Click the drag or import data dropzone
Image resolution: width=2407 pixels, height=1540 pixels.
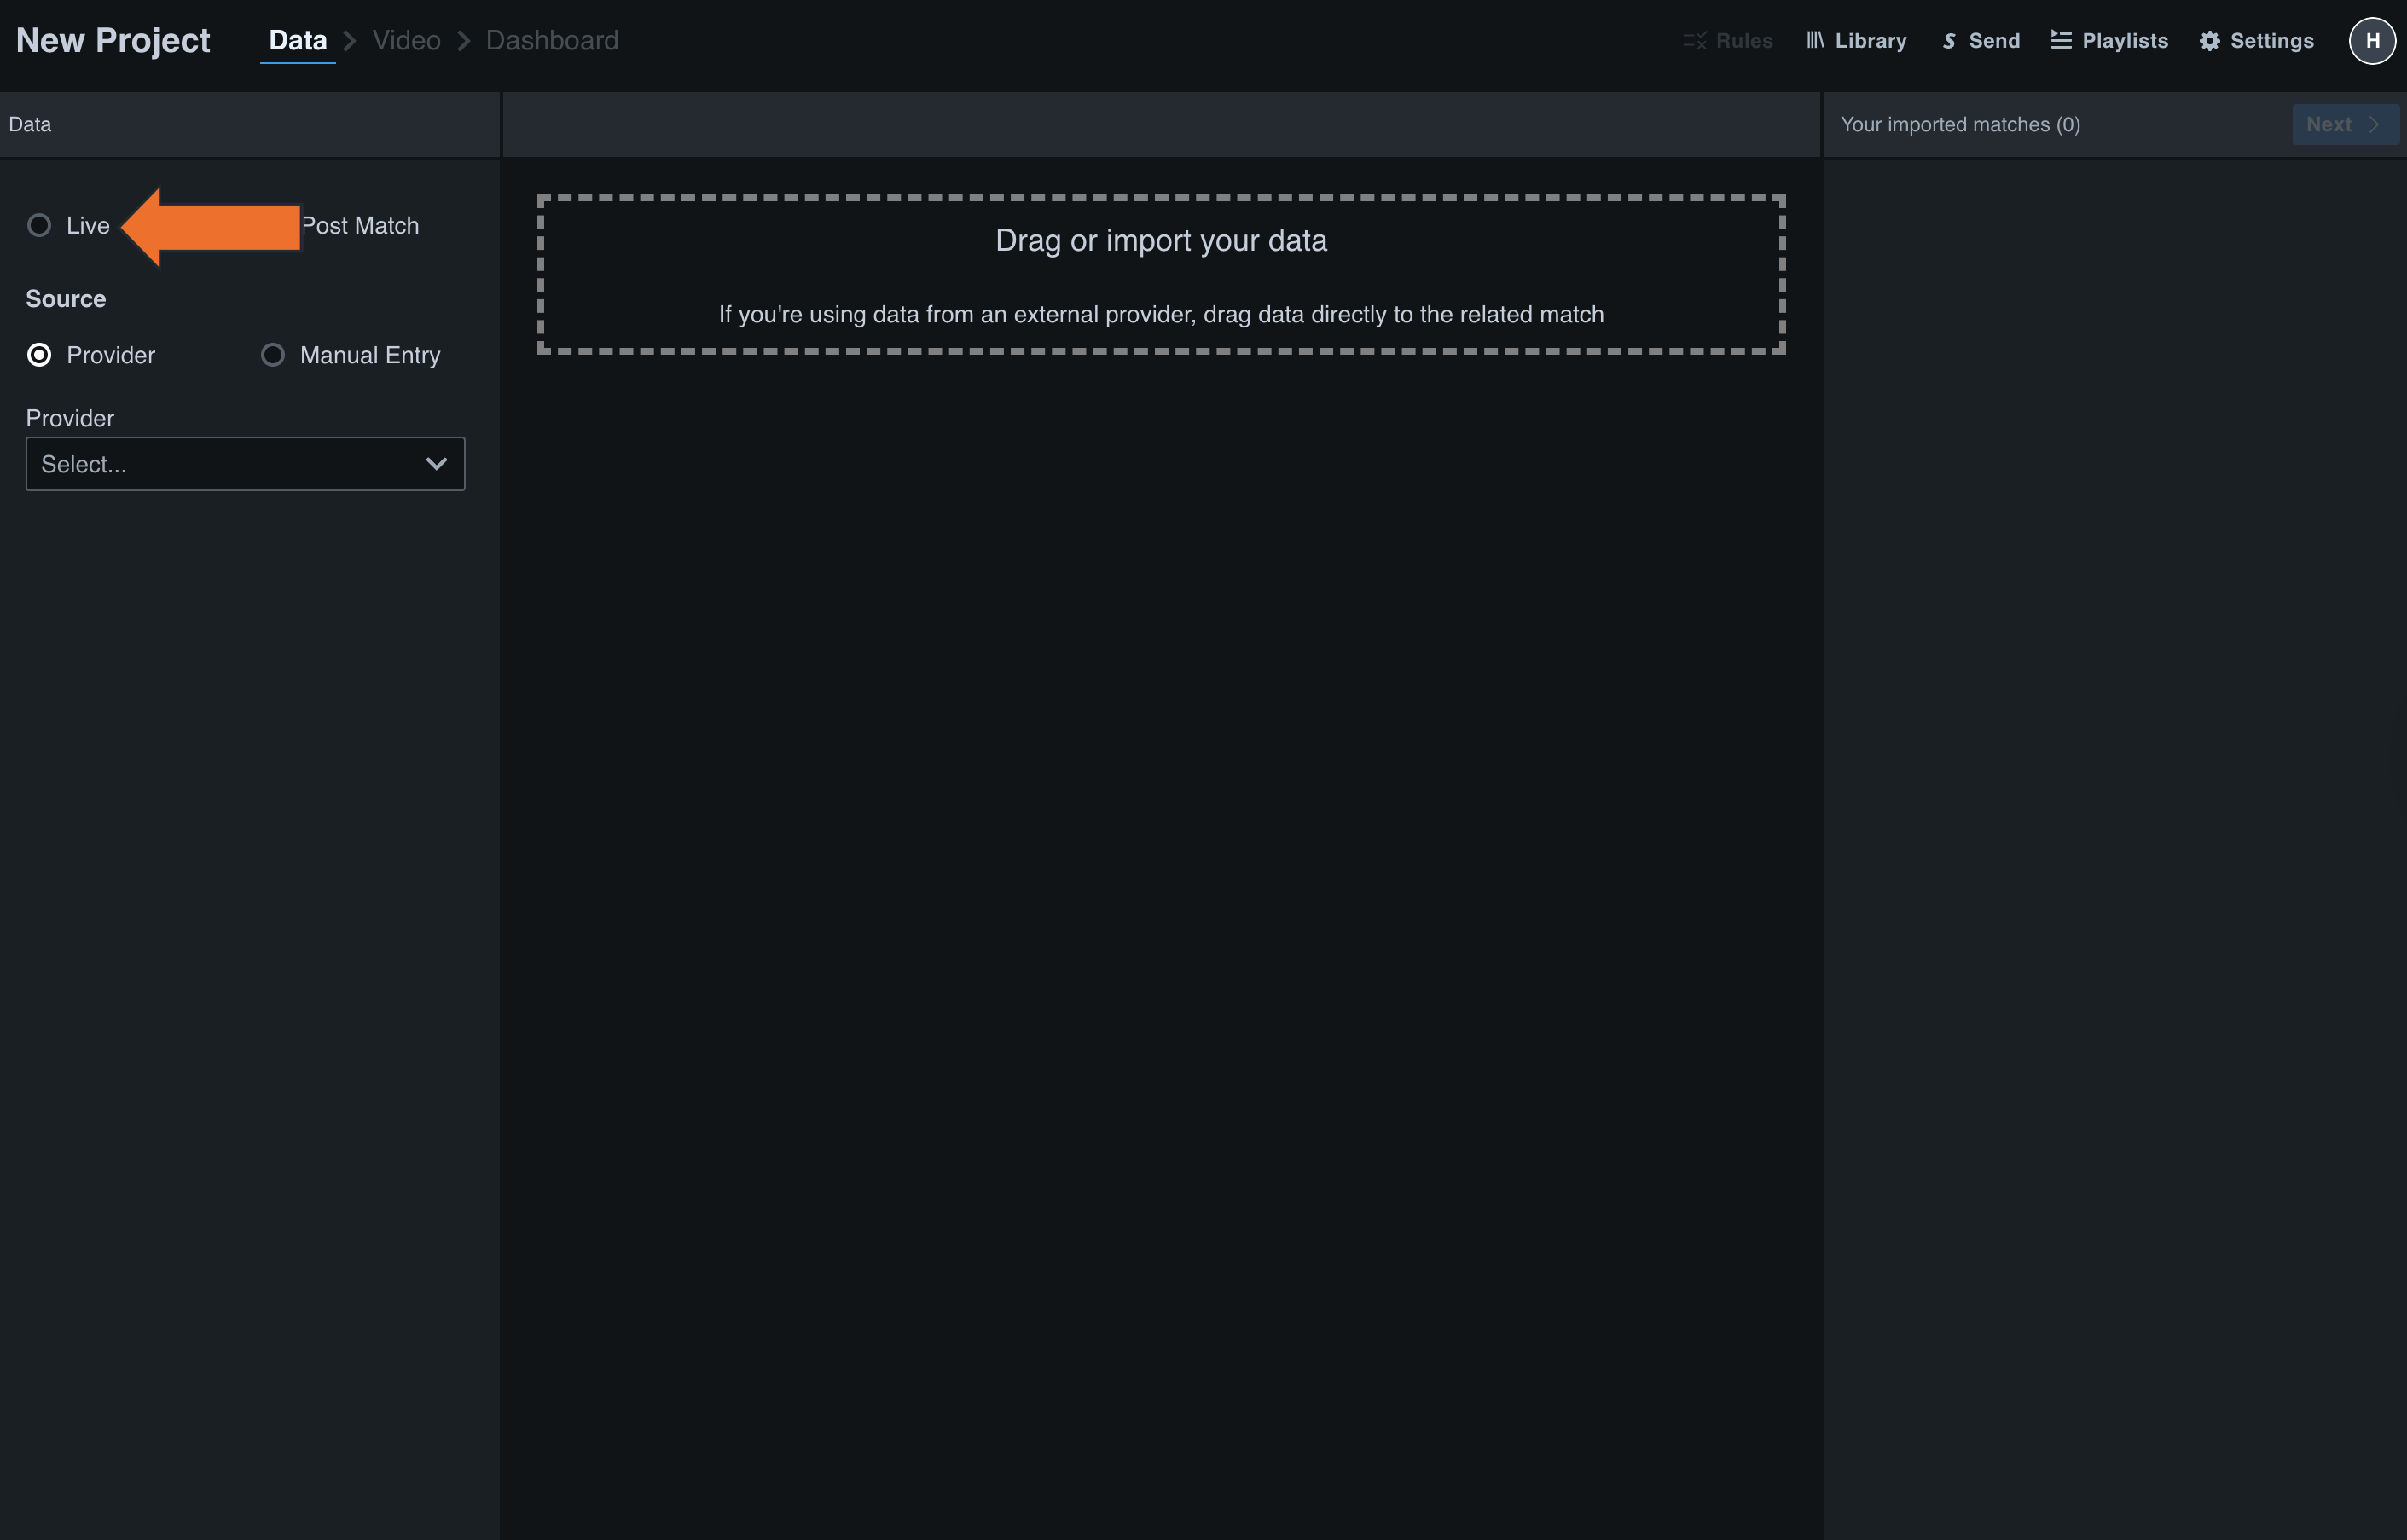click(1160, 275)
